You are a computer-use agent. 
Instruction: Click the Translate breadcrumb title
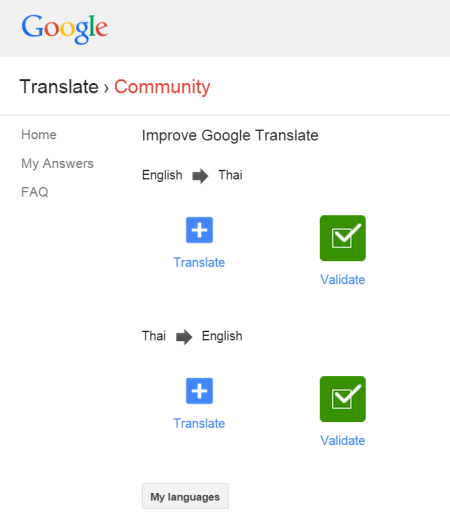pyautogui.click(x=59, y=87)
